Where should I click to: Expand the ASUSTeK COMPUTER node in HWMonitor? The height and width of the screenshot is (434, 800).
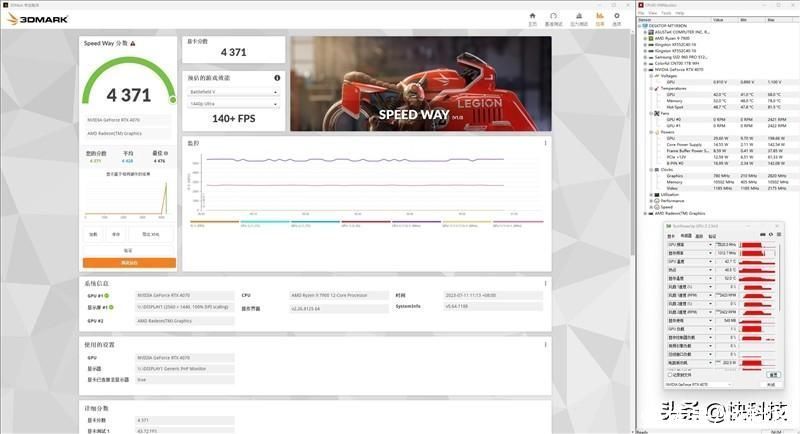point(645,32)
